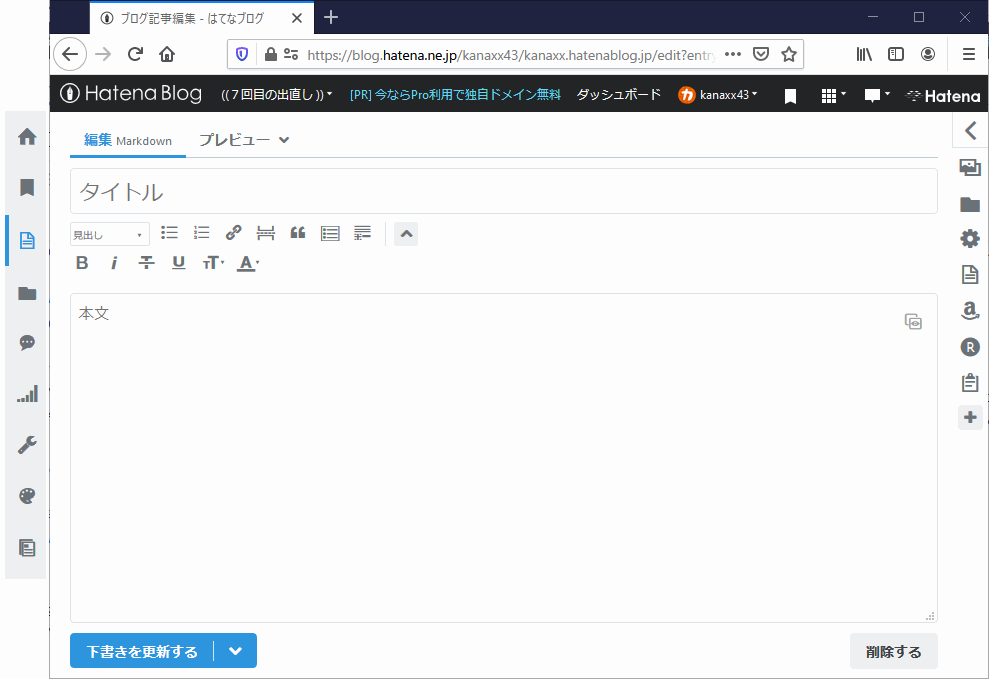The width and height of the screenshot is (989, 679).
Task: Insert a footnote icon in toolbar
Action: (x=362, y=233)
